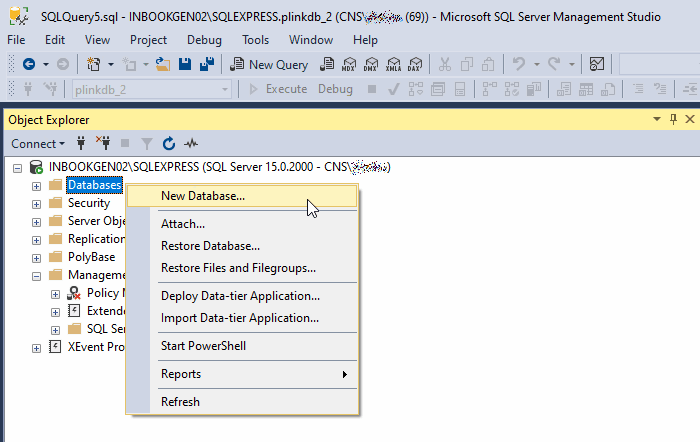Expand the PolyBase folder

point(36,258)
